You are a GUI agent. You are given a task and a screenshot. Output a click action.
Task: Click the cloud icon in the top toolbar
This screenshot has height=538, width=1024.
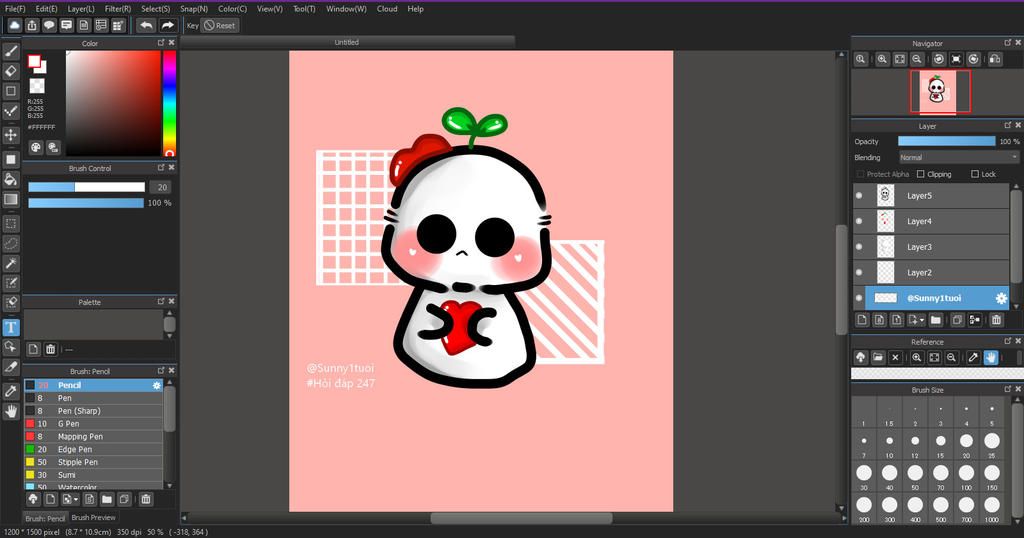click(x=14, y=25)
